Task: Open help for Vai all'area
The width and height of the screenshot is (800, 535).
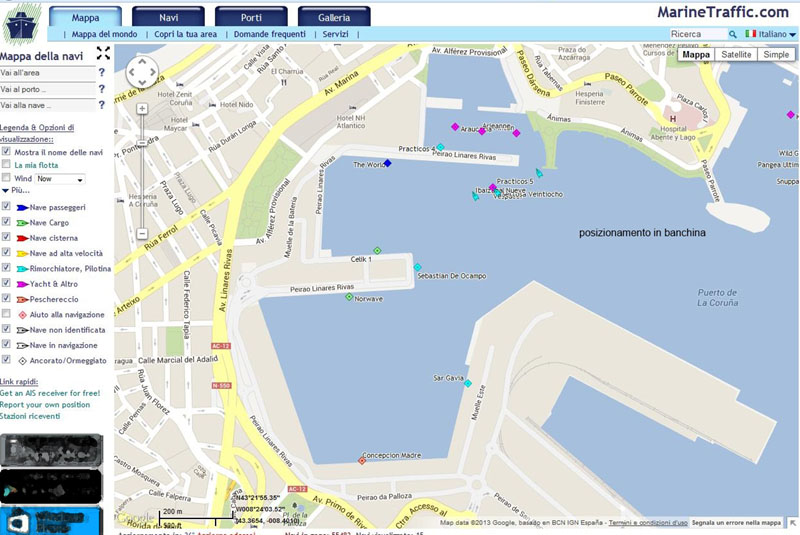Action: pos(102,72)
